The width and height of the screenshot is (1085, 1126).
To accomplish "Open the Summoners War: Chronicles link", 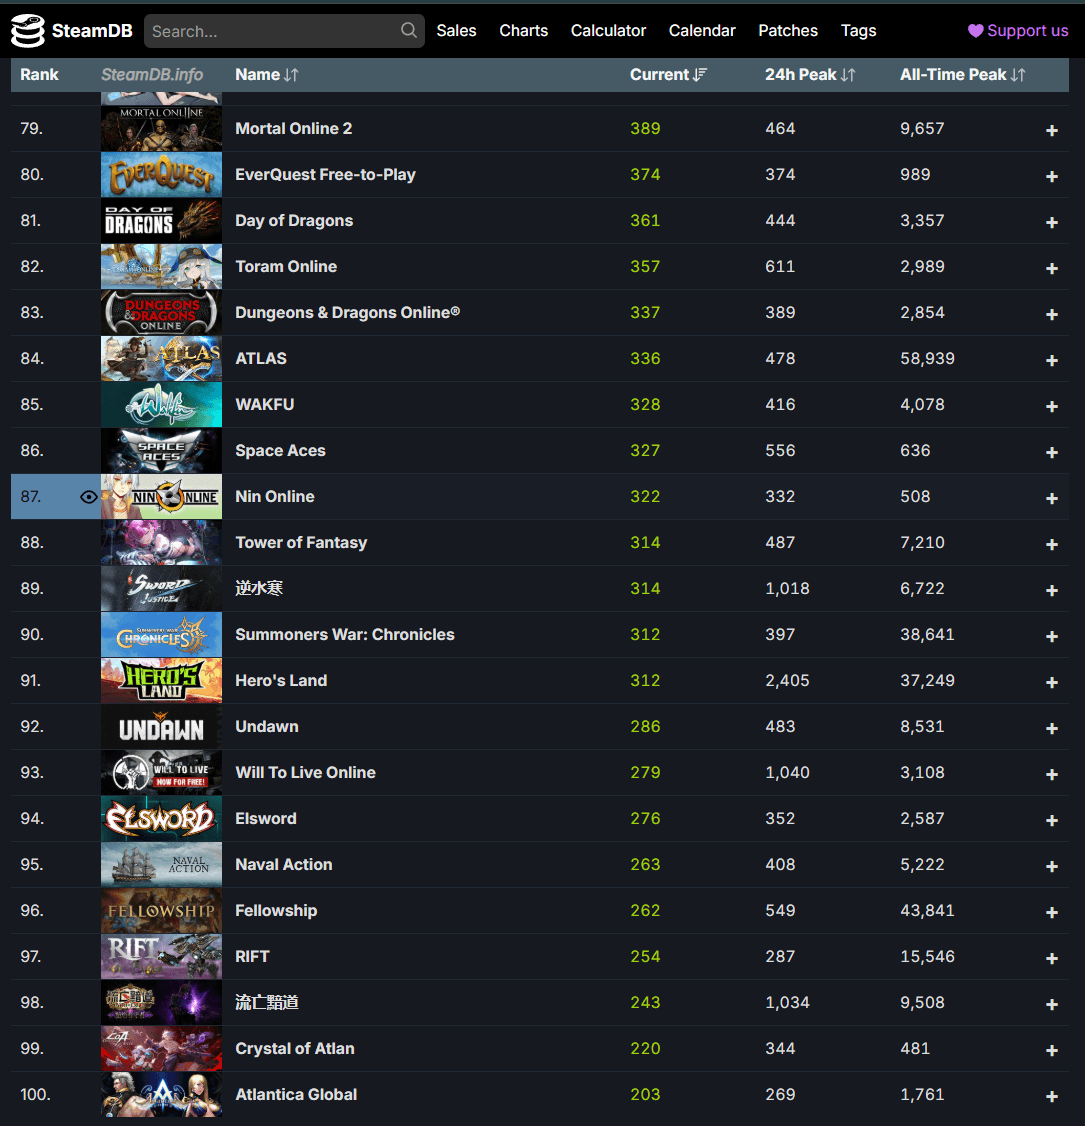I will point(345,634).
